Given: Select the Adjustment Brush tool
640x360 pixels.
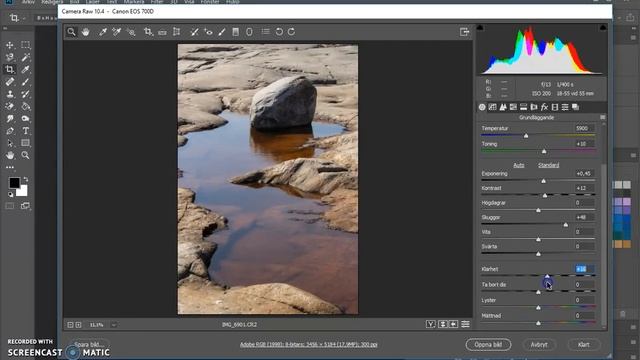Looking at the screenshot, I should coord(222,32).
